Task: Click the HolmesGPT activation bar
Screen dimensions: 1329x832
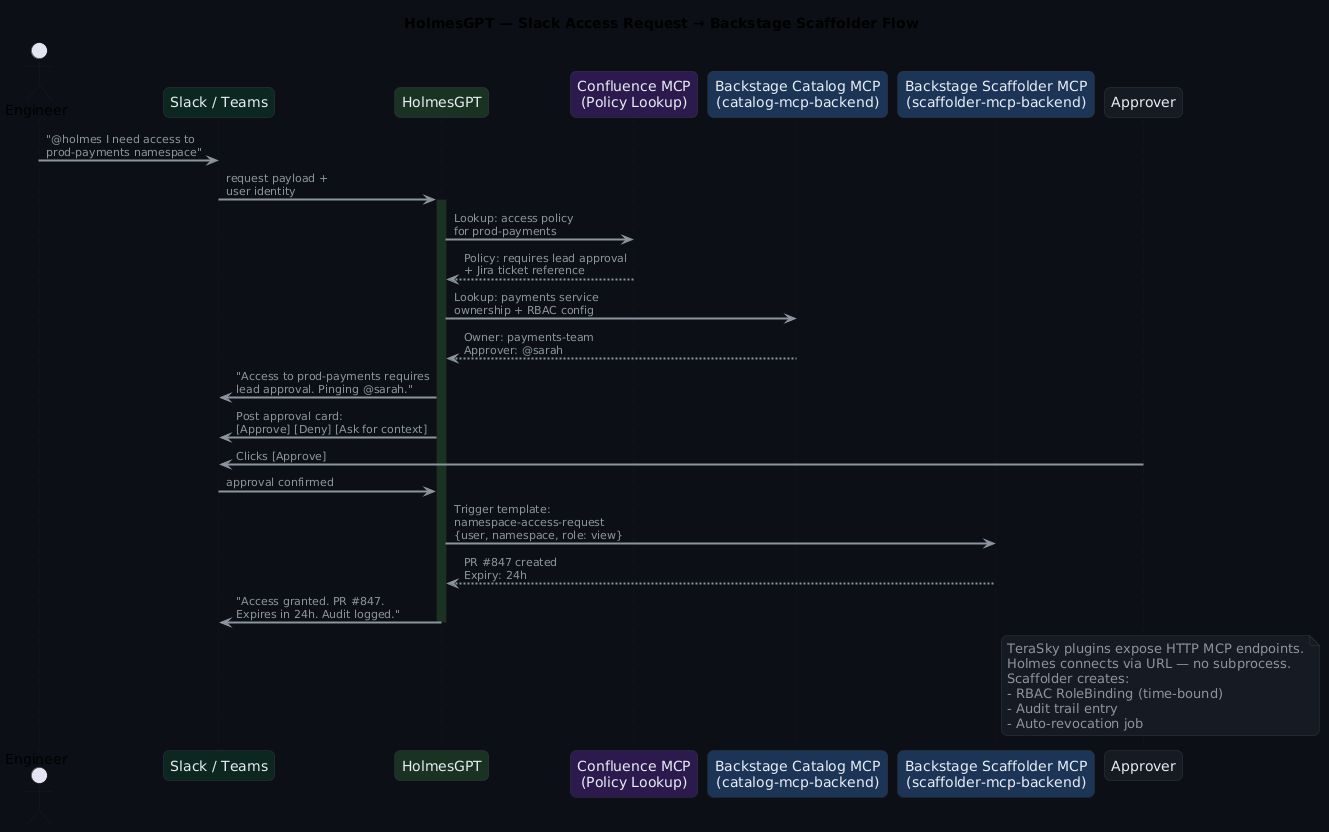Action: click(x=441, y=411)
